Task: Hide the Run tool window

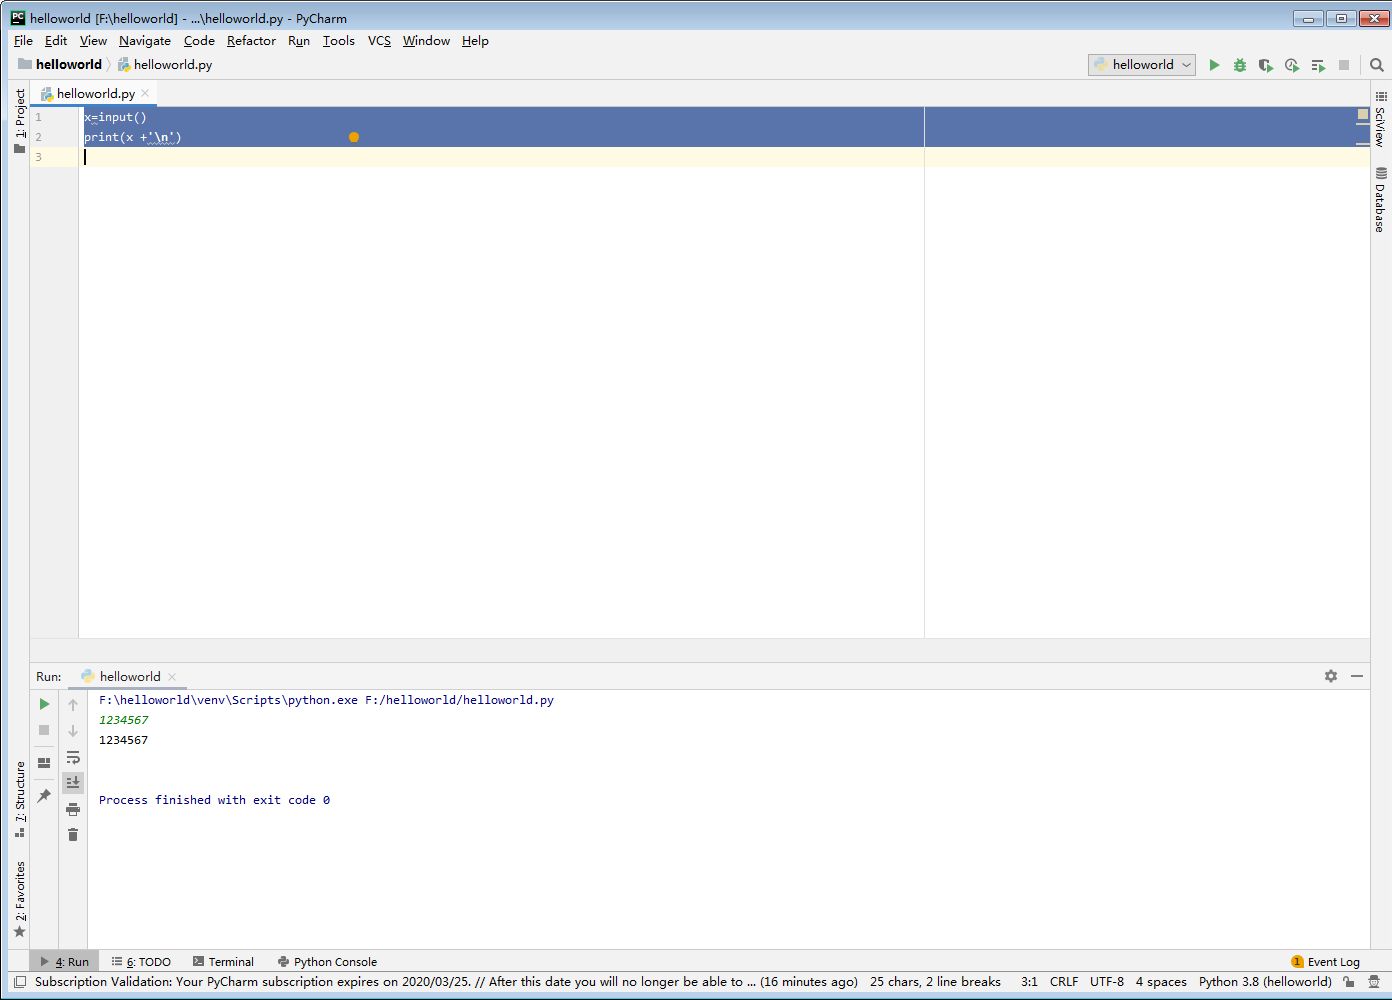Action: point(1357,676)
